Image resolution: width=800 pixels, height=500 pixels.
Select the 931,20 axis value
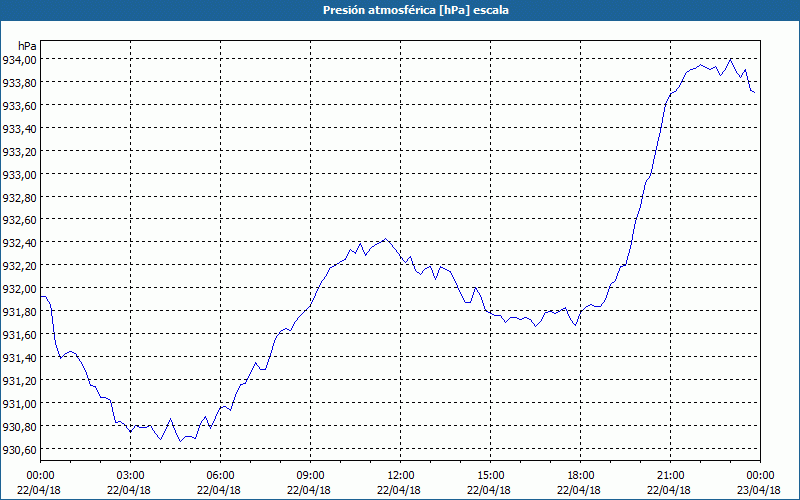[19, 381]
